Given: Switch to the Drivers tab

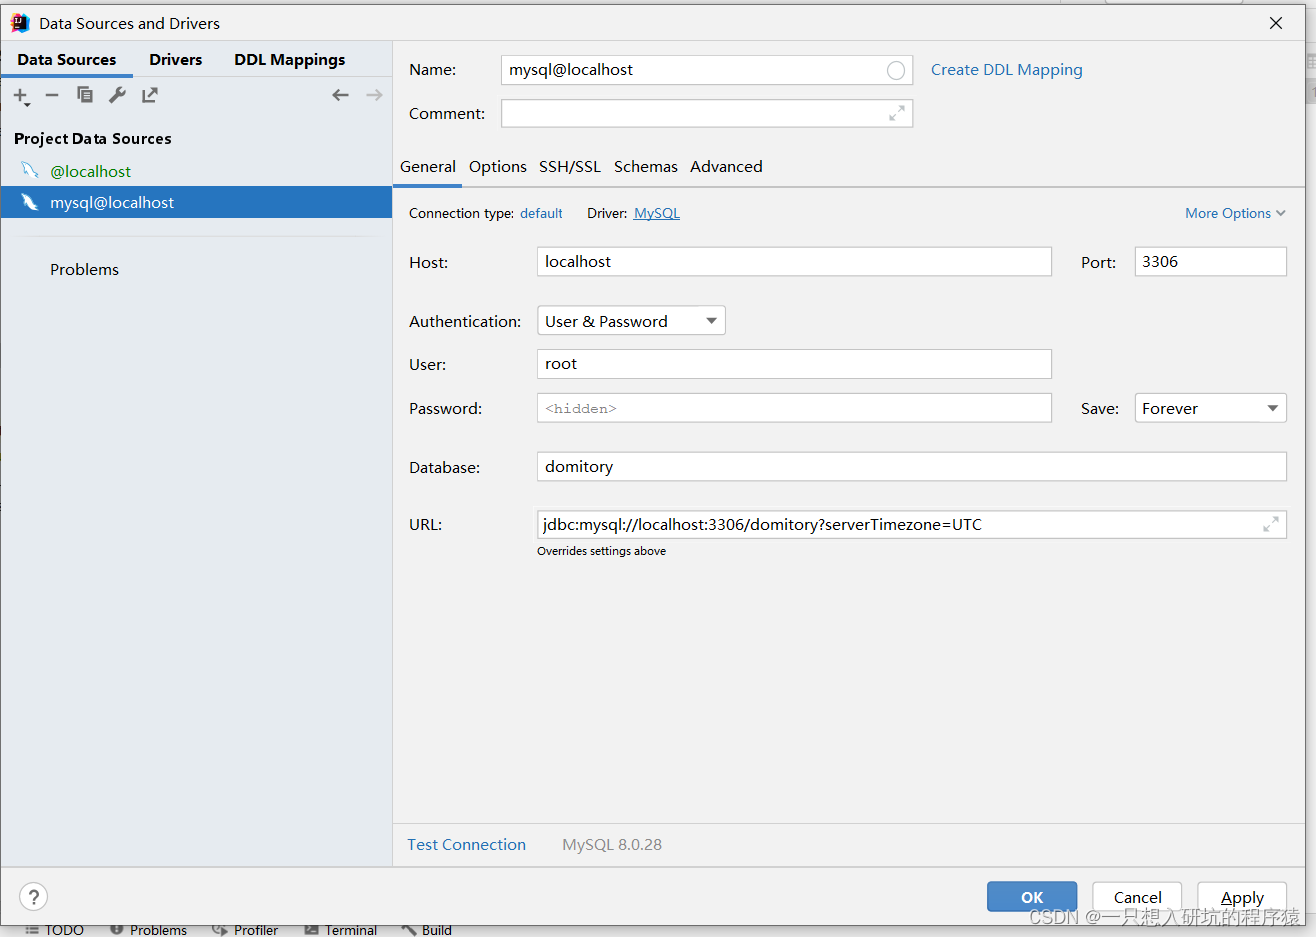Looking at the screenshot, I should click(176, 60).
